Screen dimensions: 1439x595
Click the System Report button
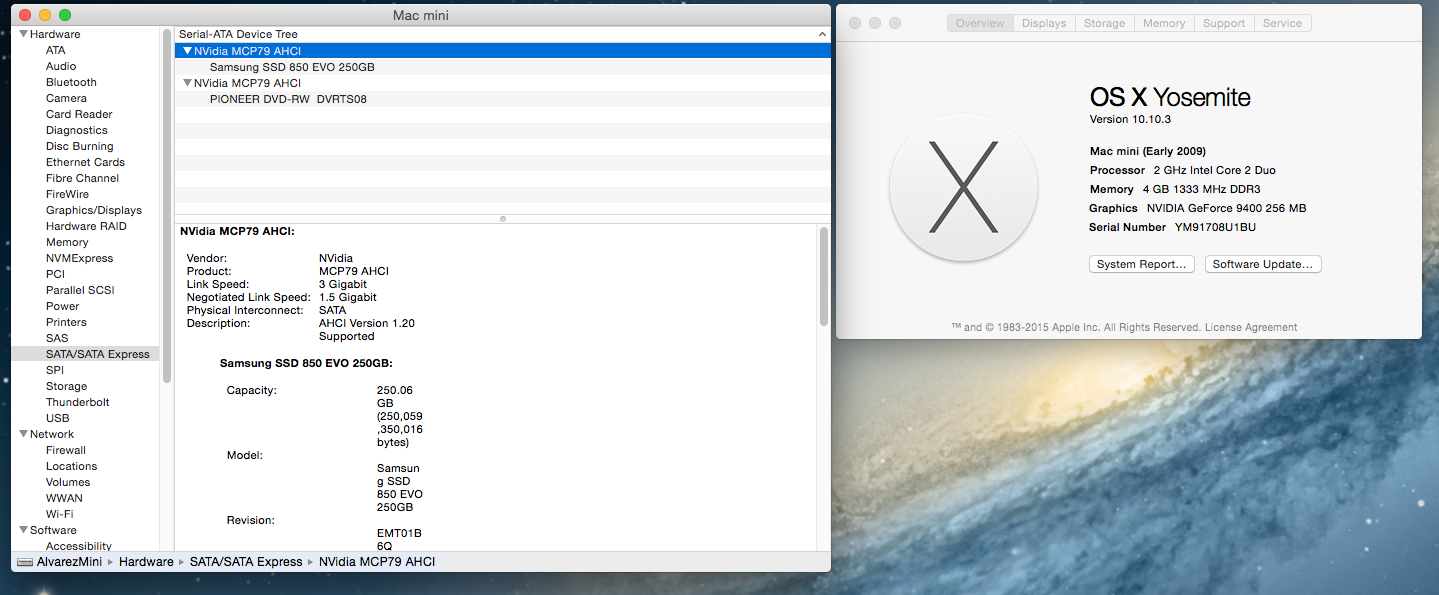pyautogui.click(x=1141, y=264)
